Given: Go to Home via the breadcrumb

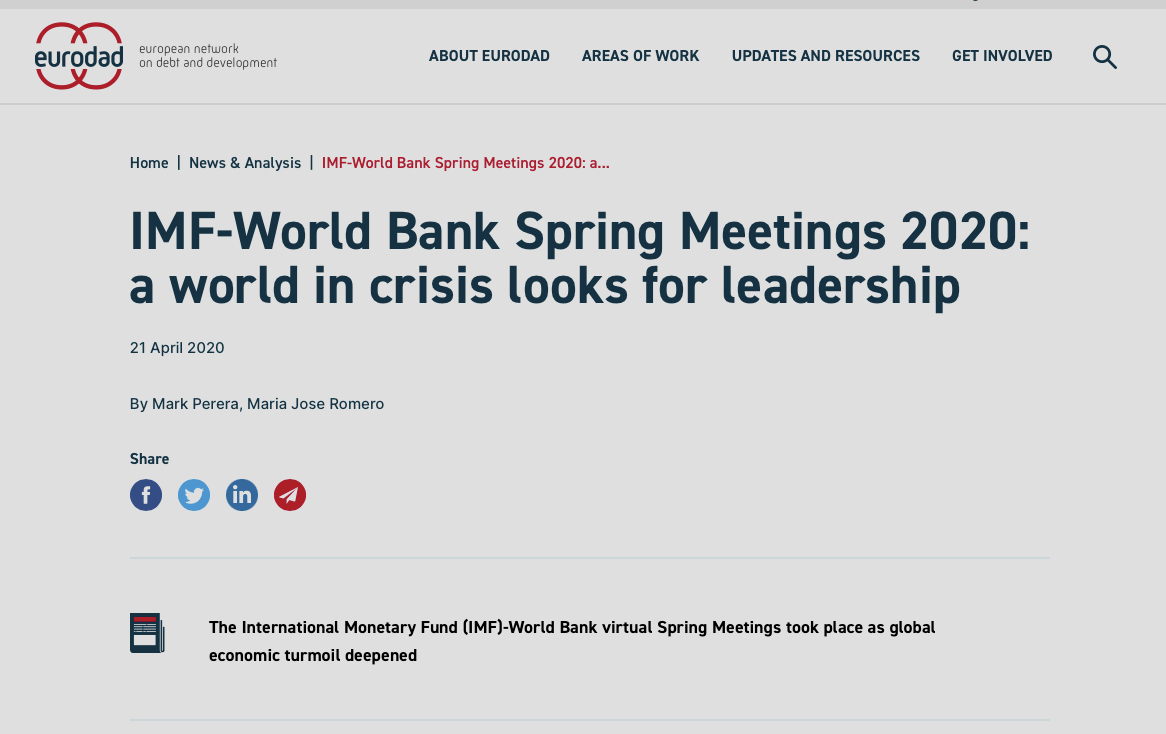Looking at the screenshot, I should pos(149,163).
